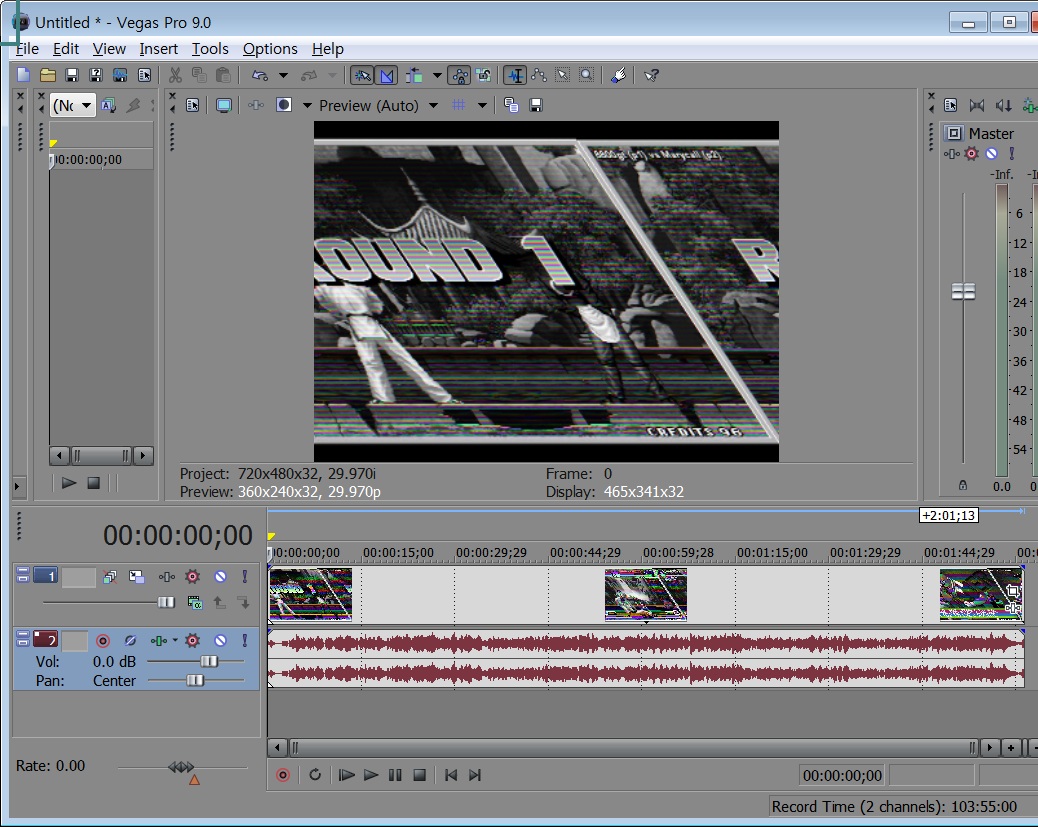This screenshot has height=827, width=1038.
Task: Open split screen view options dropdown
Action: (x=307, y=105)
